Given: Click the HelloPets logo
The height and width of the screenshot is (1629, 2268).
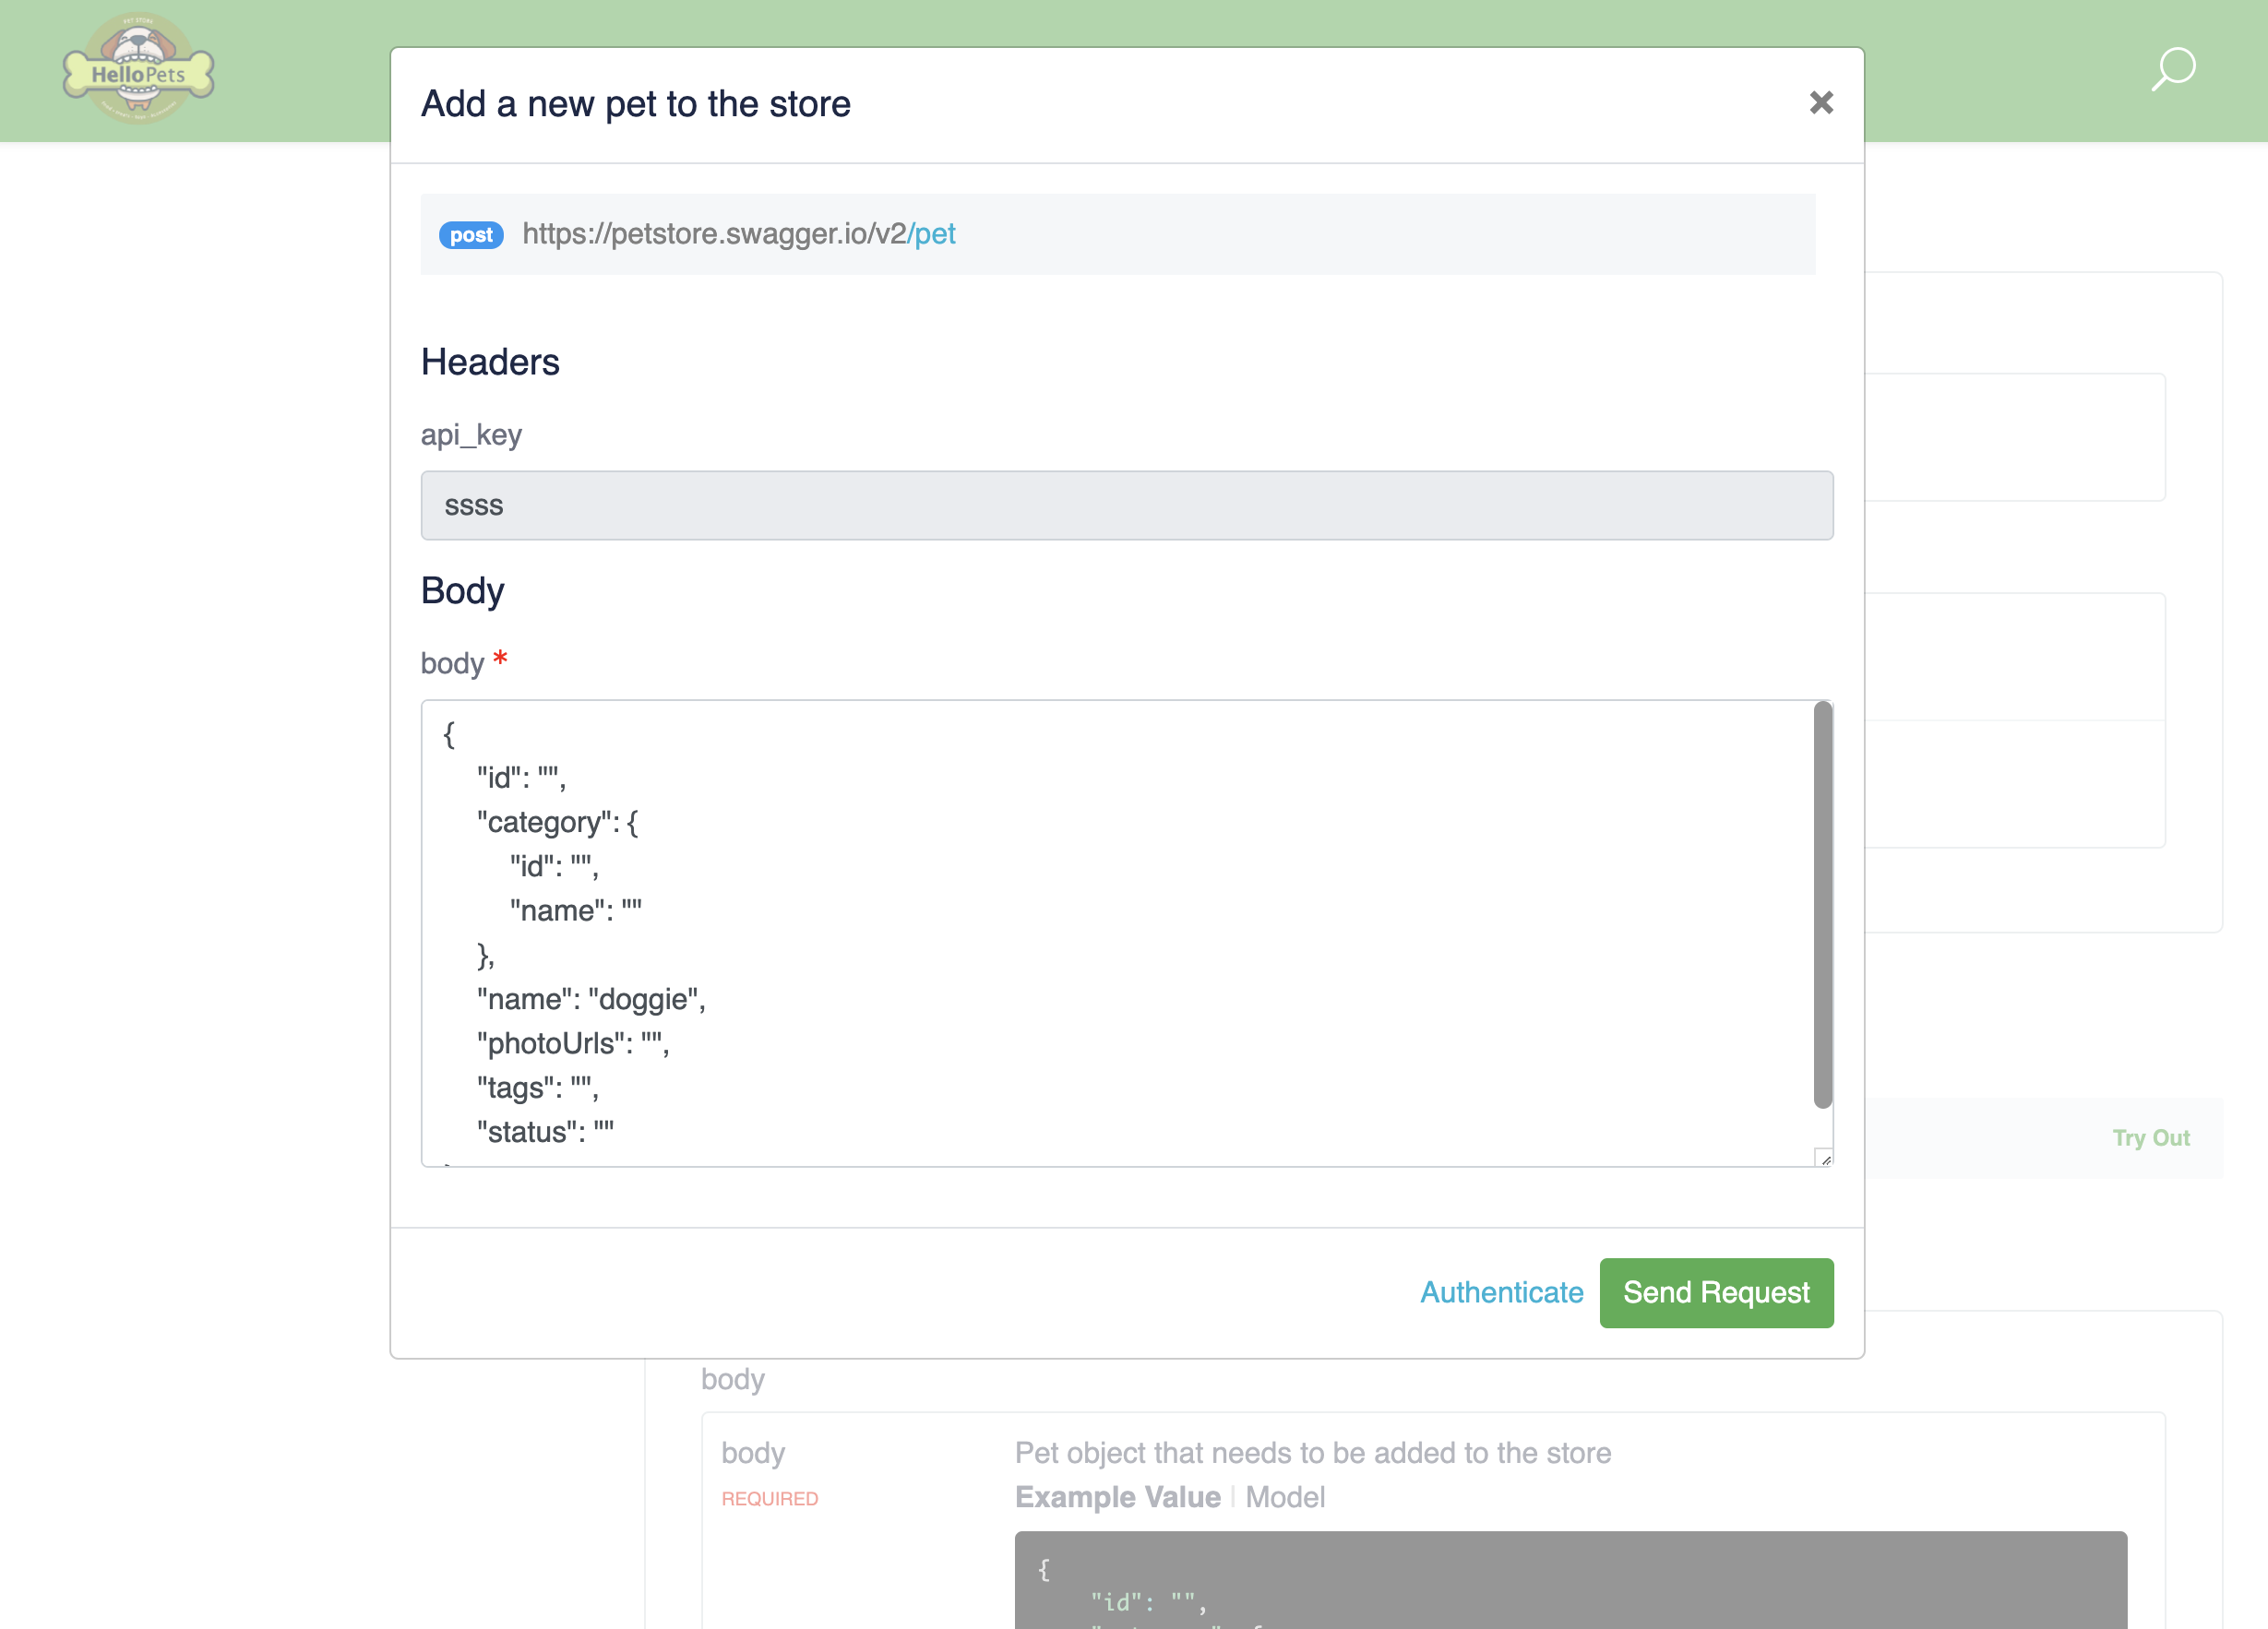Looking at the screenshot, I should tap(139, 70).
